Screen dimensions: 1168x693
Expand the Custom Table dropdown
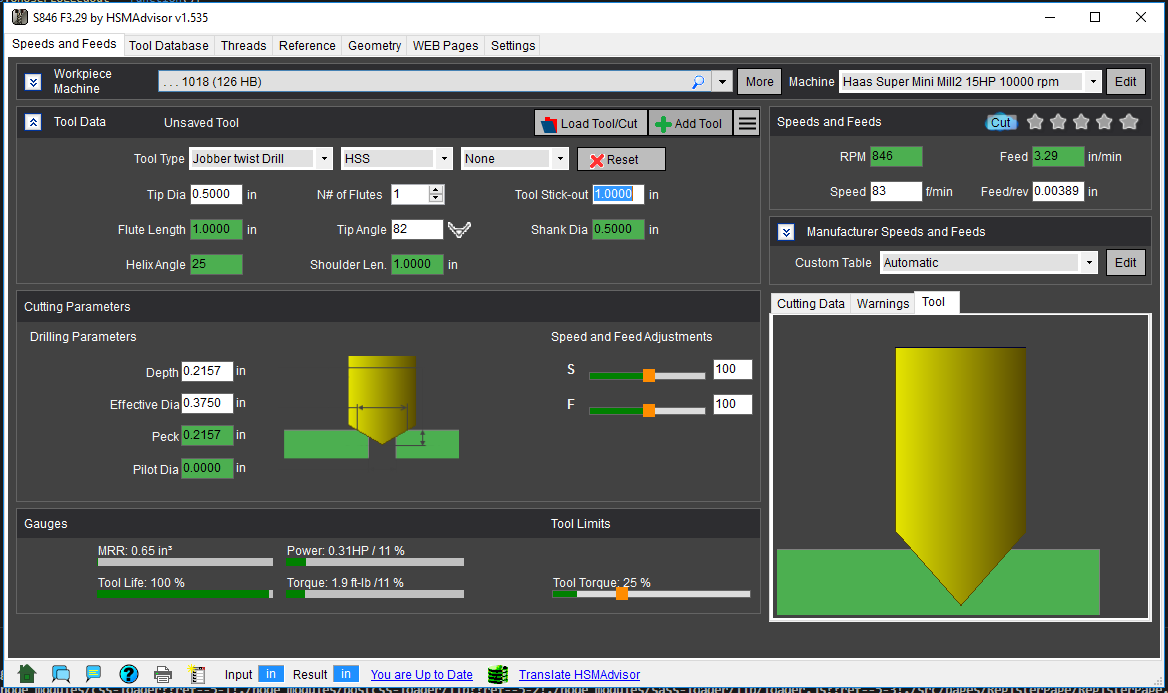click(x=1088, y=263)
